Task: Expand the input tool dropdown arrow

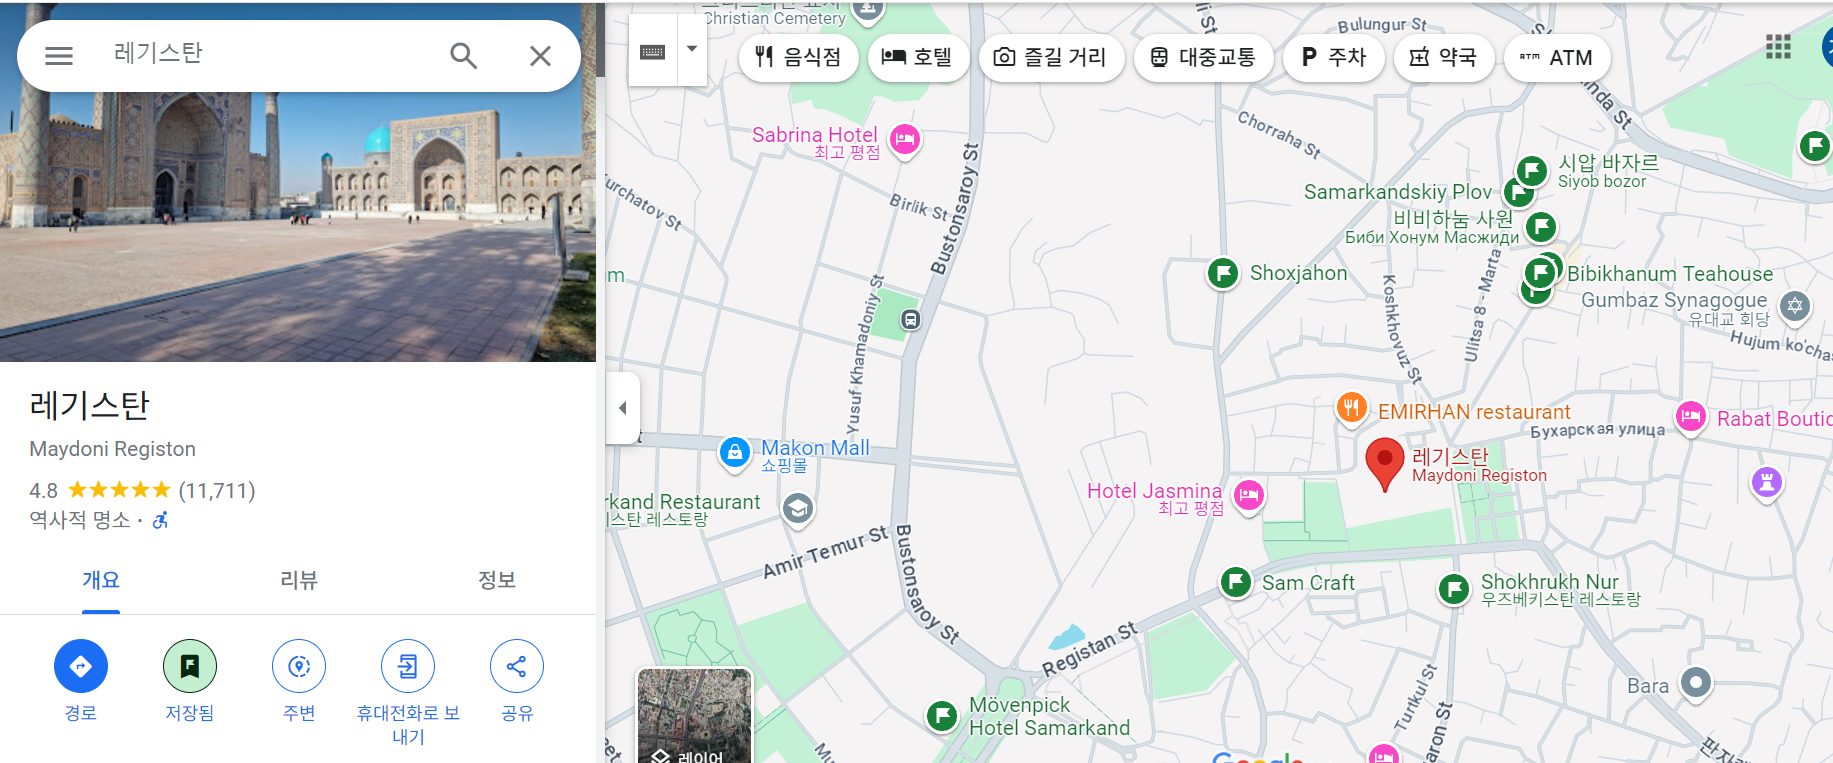Action: point(692,49)
